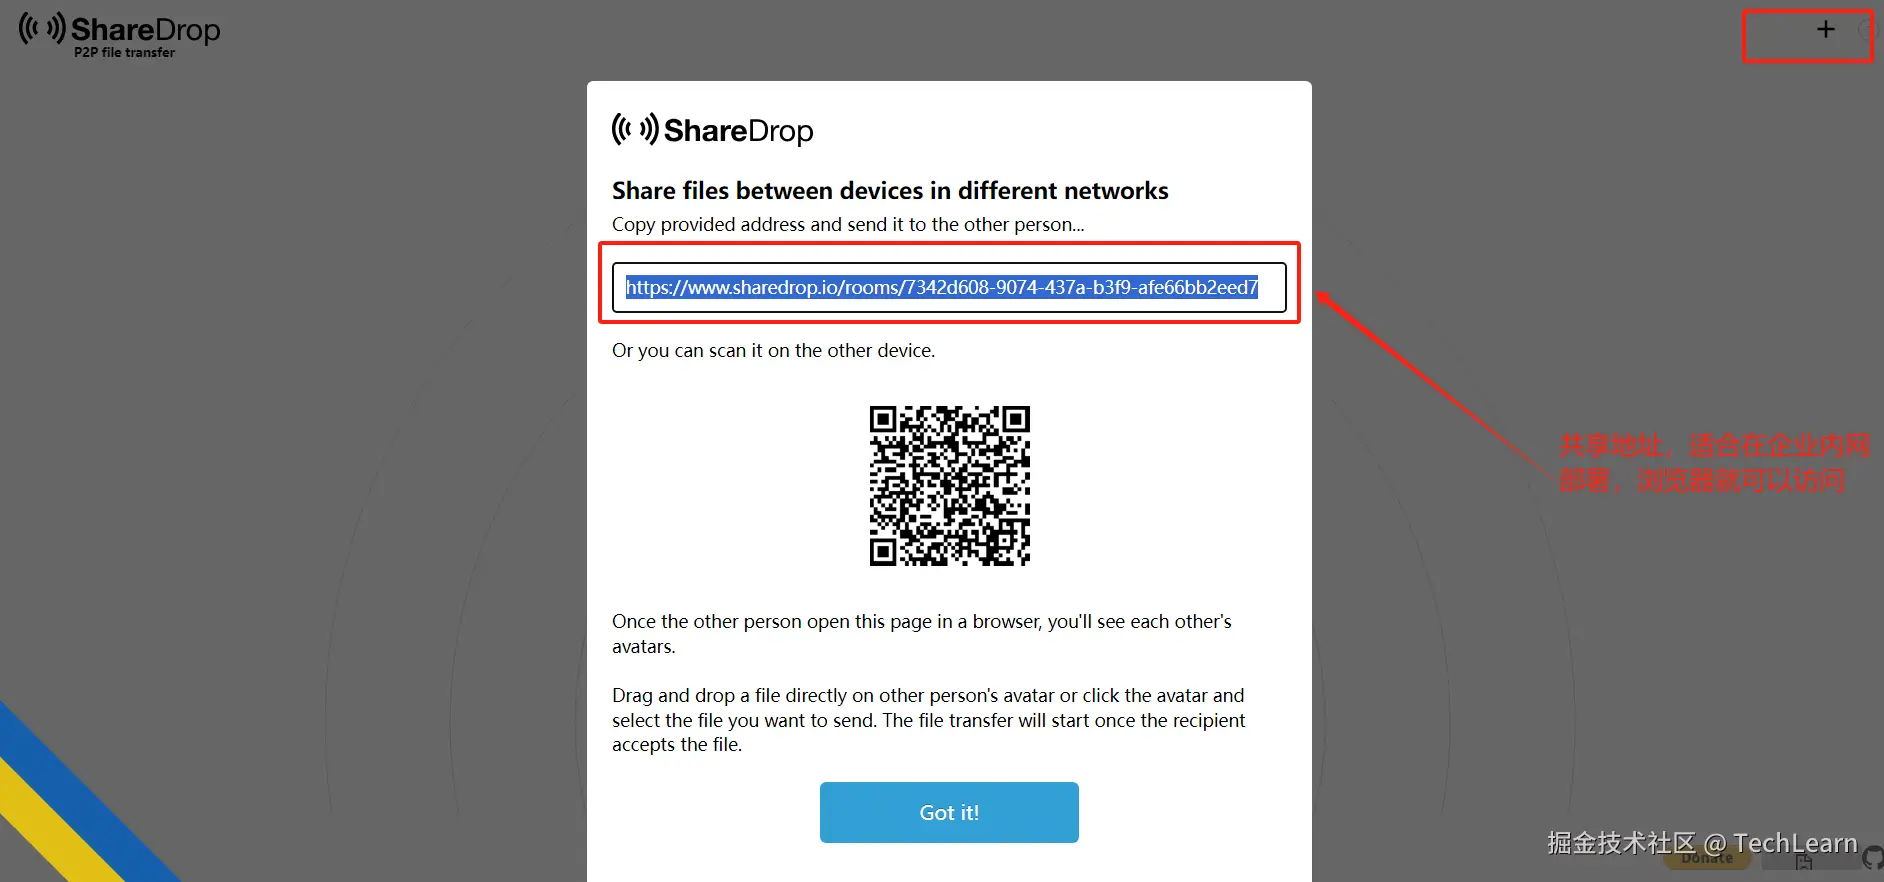Open the ShareDrop logo in the page header
Viewport: 1884px width, 882px height.
point(119,35)
